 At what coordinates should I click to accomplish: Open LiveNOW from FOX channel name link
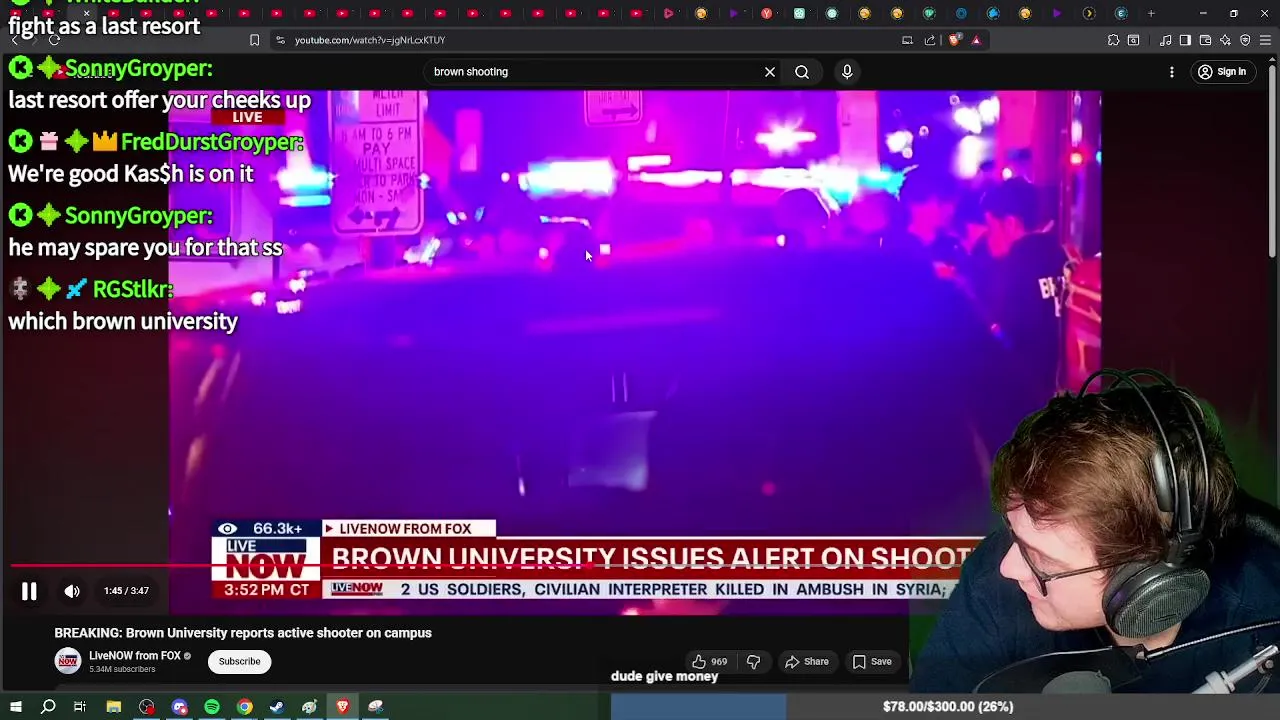tap(134, 656)
